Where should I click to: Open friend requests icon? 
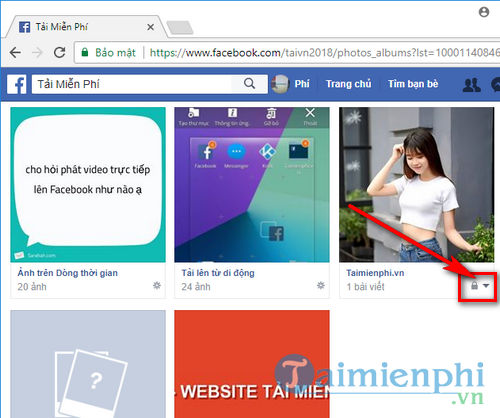click(x=472, y=85)
